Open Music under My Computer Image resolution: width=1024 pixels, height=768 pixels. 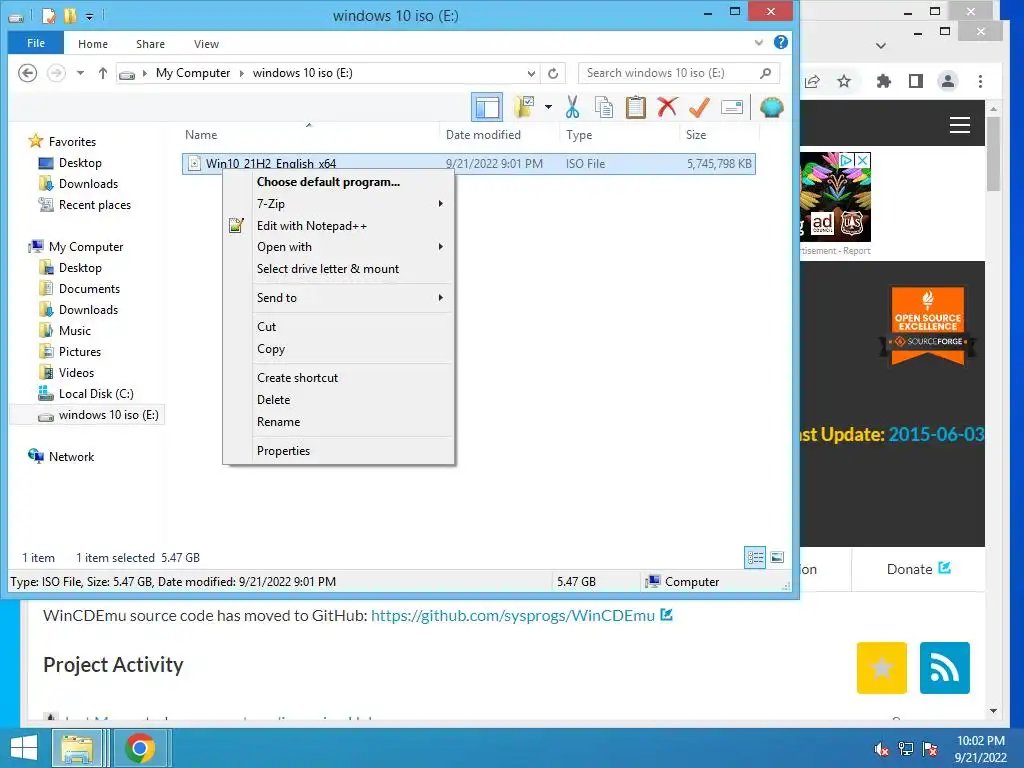(x=65, y=330)
